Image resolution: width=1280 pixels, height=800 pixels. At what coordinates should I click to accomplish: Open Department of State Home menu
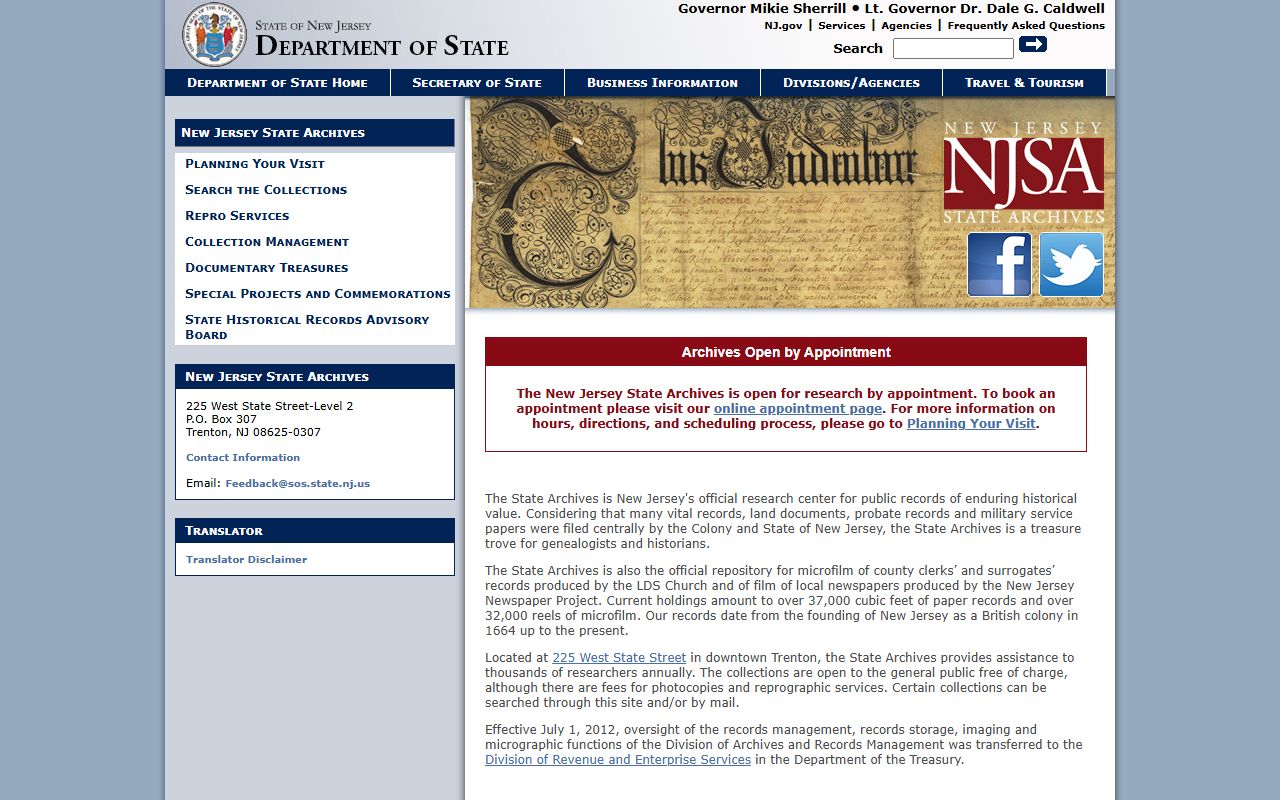tap(277, 83)
